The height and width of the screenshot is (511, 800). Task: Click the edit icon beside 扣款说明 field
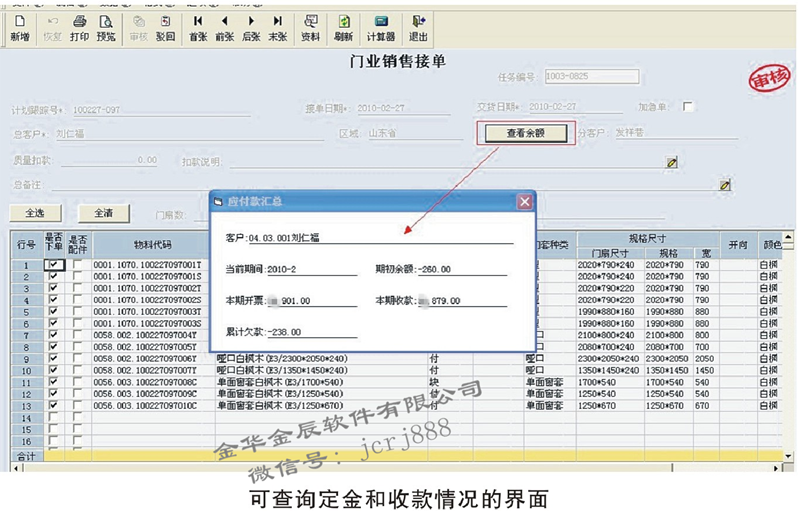click(x=672, y=160)
